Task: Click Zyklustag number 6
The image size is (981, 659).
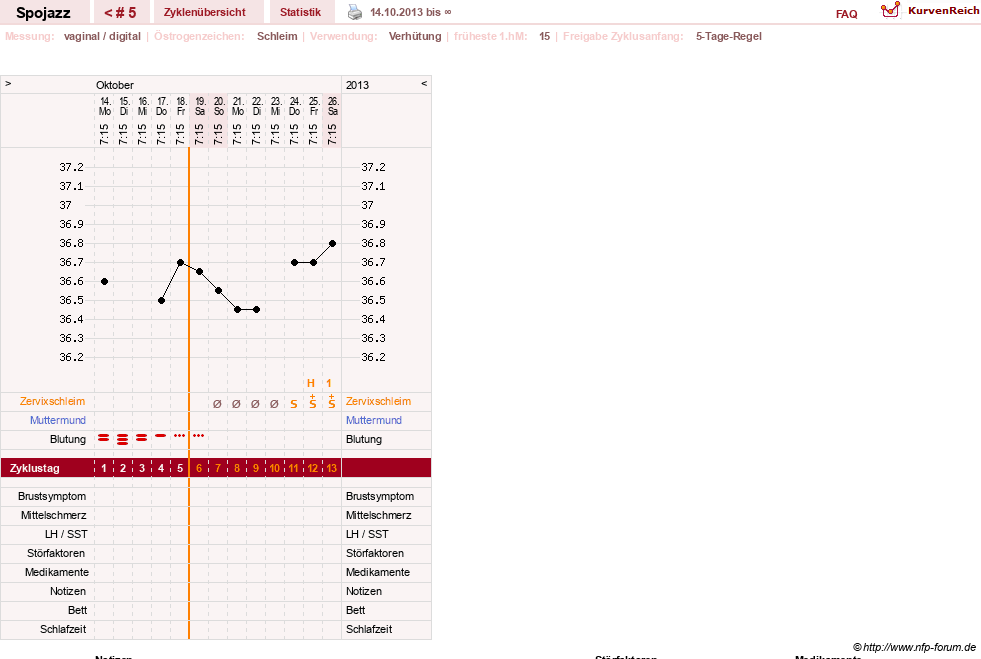Action: click(199, 468)
